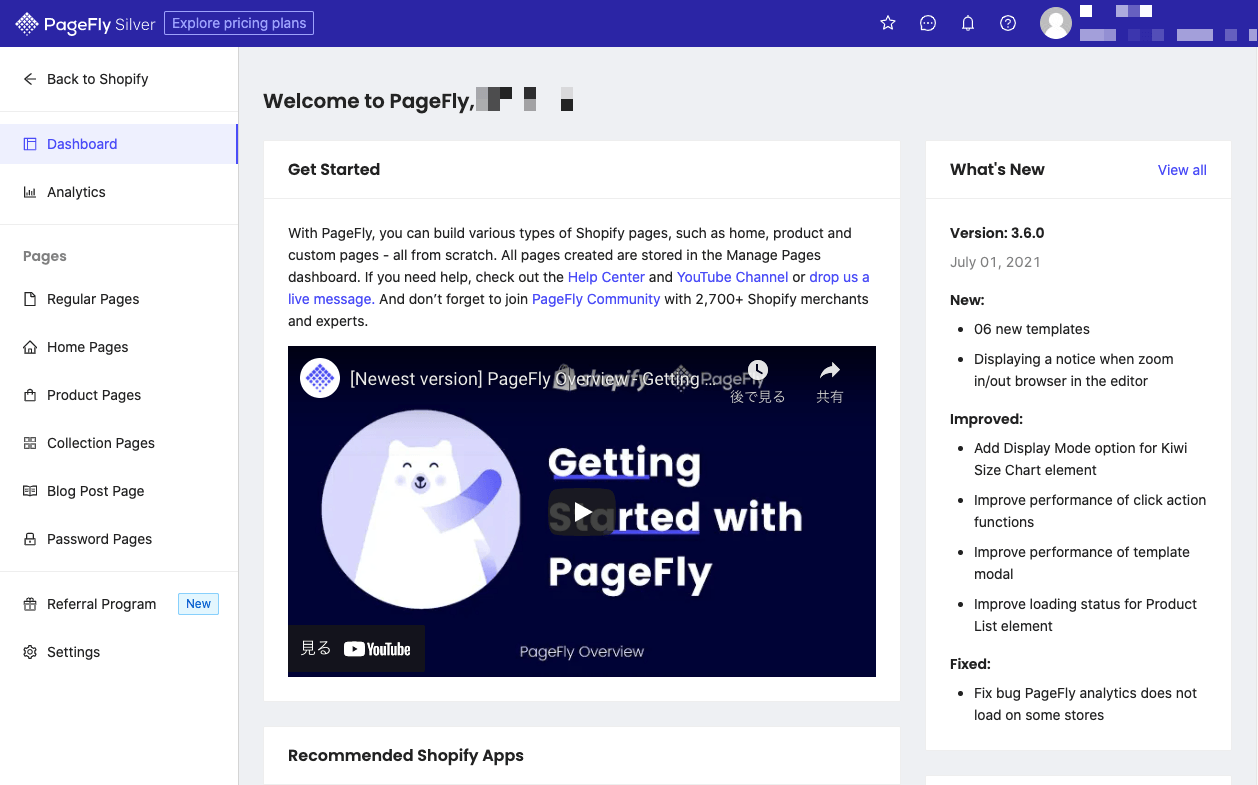Click the Blog Post Page icon
Viewport: 1258px width, 785px height.
[x=30, y=491]
